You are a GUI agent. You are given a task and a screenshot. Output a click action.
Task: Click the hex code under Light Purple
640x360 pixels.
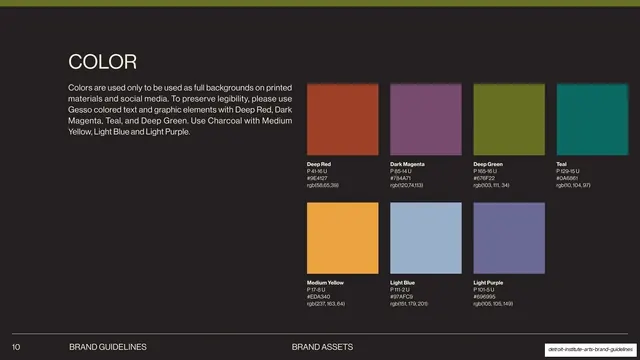coord(484,296)
